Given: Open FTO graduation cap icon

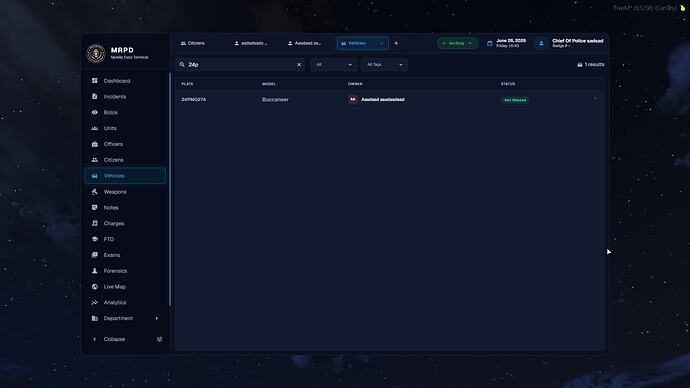Looking at the screenshot, I should coord(95,239).
